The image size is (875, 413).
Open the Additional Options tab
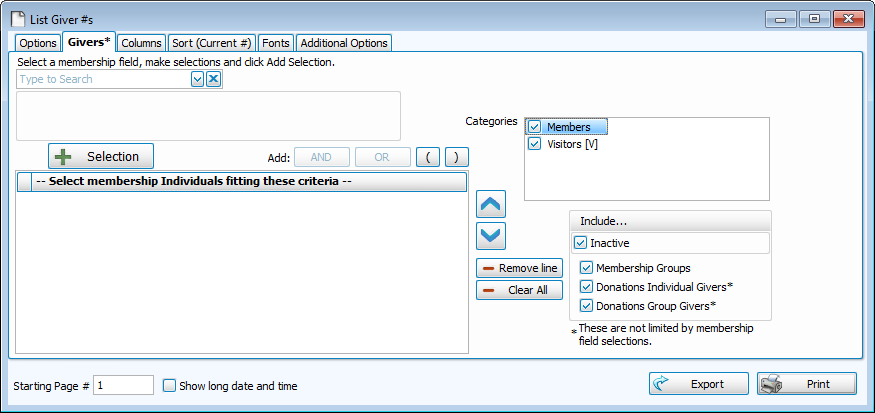343,43
